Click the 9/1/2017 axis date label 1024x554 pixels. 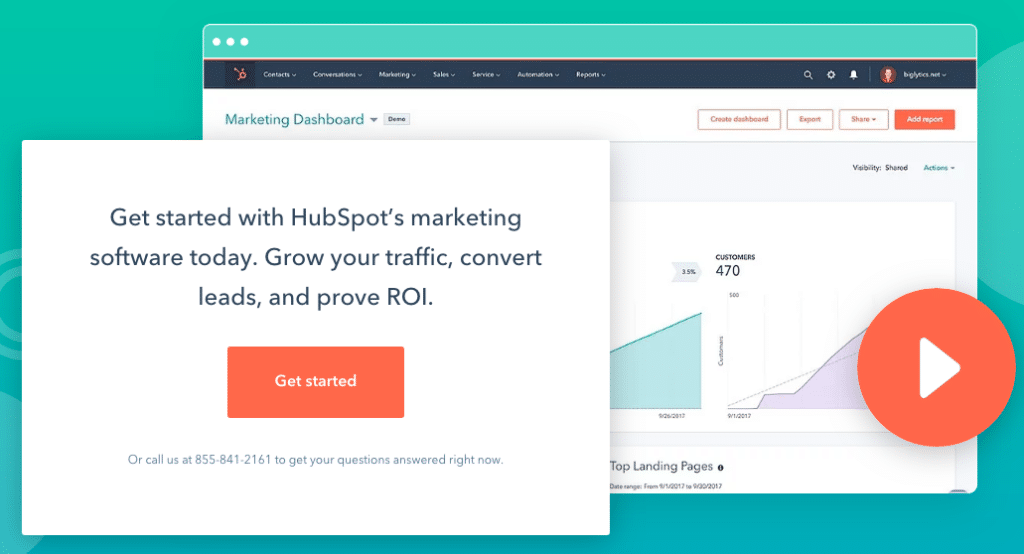(x=739, y=416)
